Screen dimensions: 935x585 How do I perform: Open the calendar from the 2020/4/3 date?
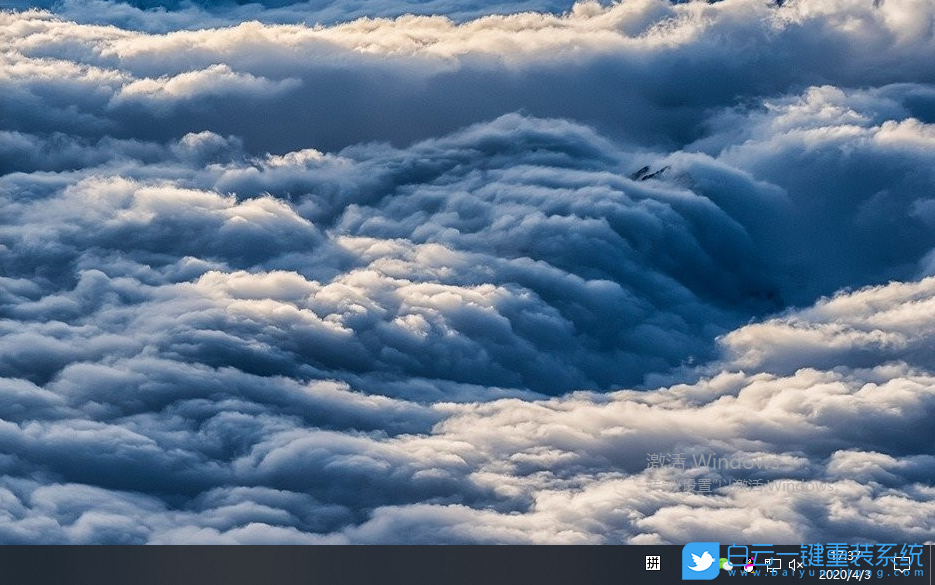(x=845, y=574)
